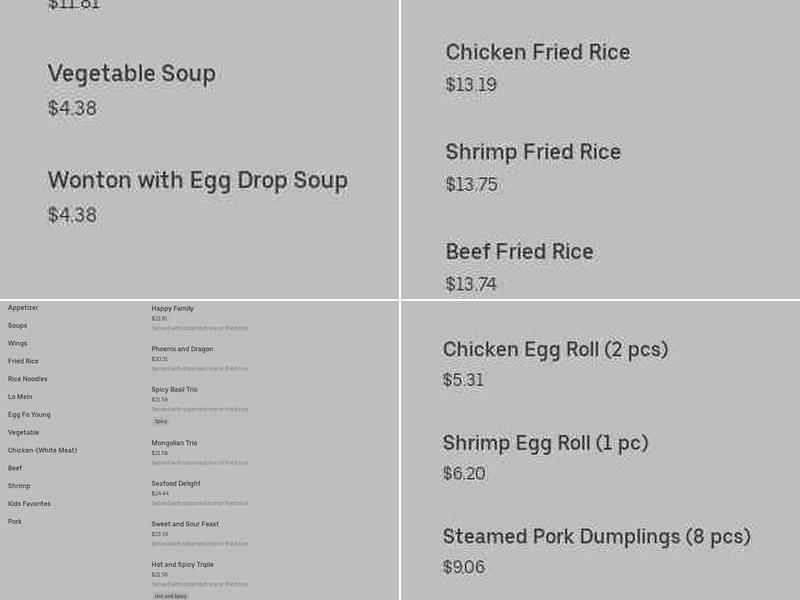Click Steamed Pork Dumplings (8 pcs)
800x600 pixels.
pyautogui.click(x=596, y=536)
